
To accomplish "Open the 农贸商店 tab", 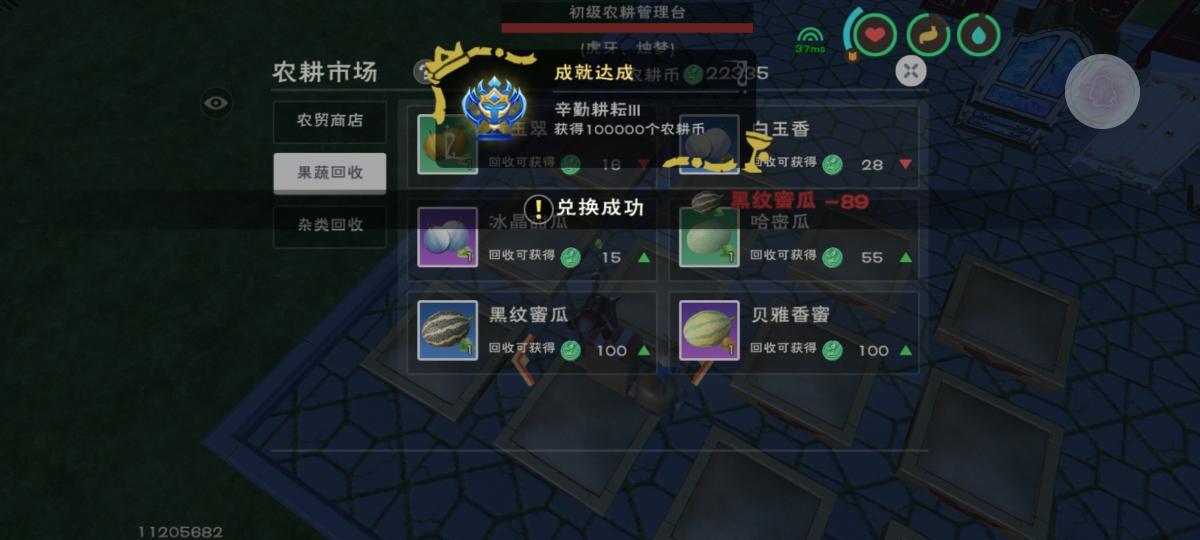I will (x=330, y=121).
